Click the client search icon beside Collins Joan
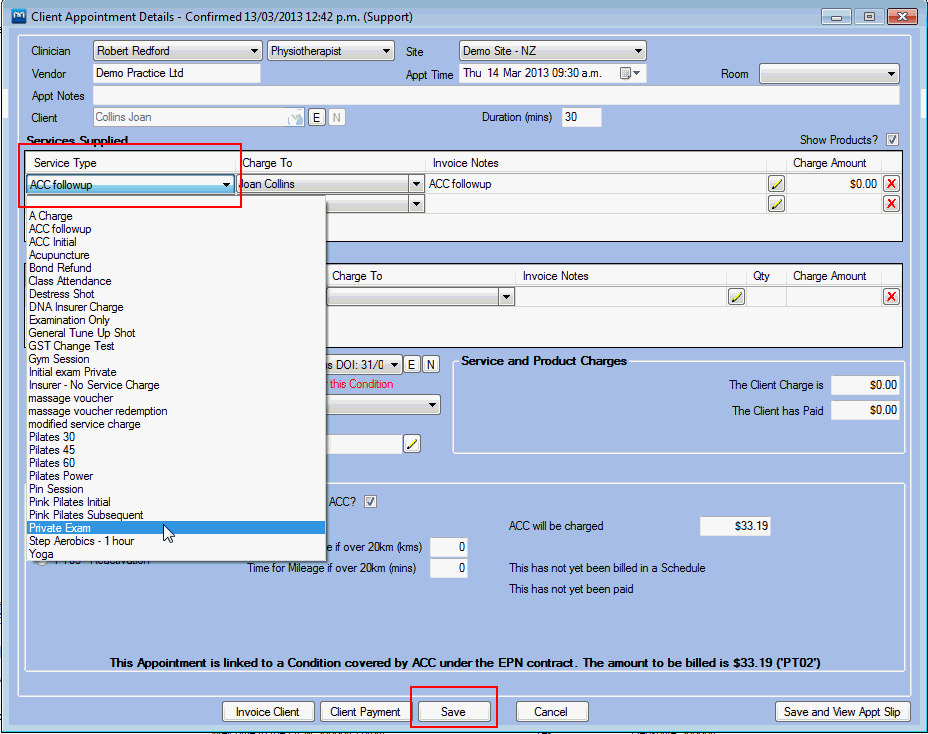The image size is (928, 734). pos(295,118)
